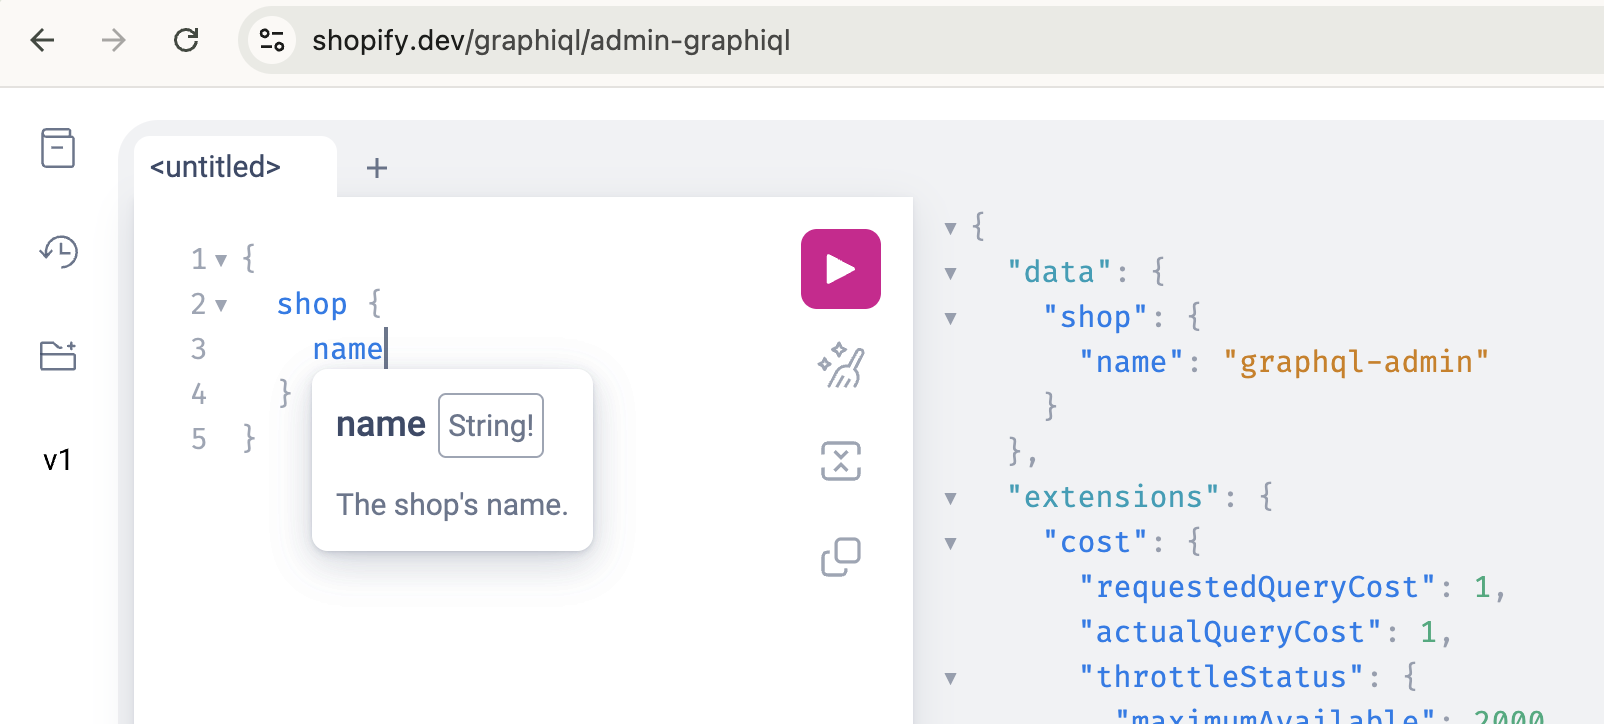Click the String! type in tooltip

point(490,426)
